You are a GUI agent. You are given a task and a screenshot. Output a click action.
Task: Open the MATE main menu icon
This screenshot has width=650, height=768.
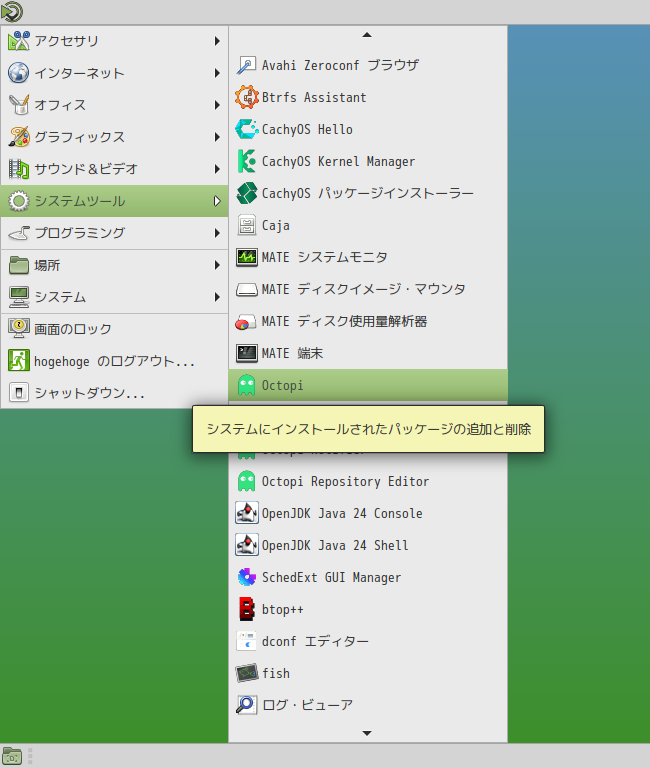[x=12, y=12]
